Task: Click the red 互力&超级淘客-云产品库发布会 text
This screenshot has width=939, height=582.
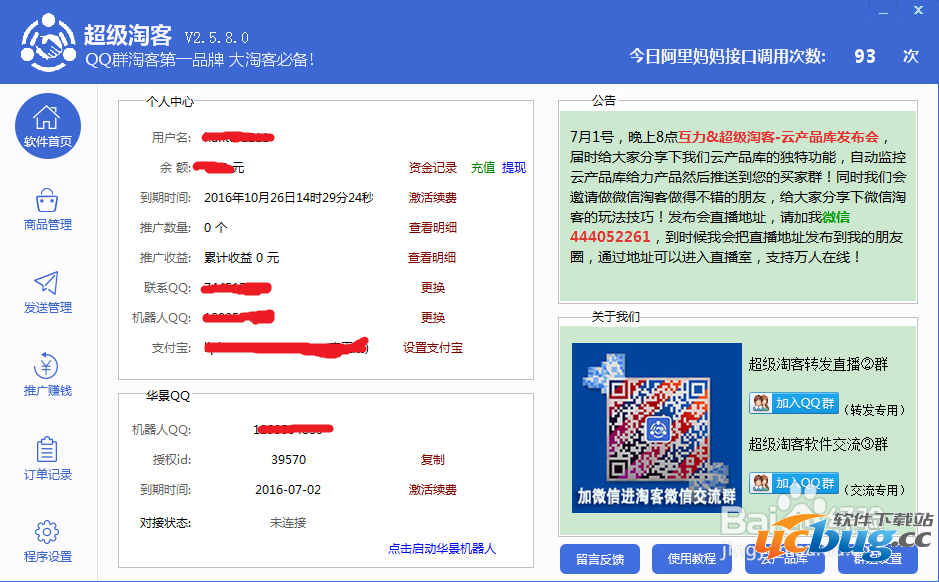Action: coord(779,137)
